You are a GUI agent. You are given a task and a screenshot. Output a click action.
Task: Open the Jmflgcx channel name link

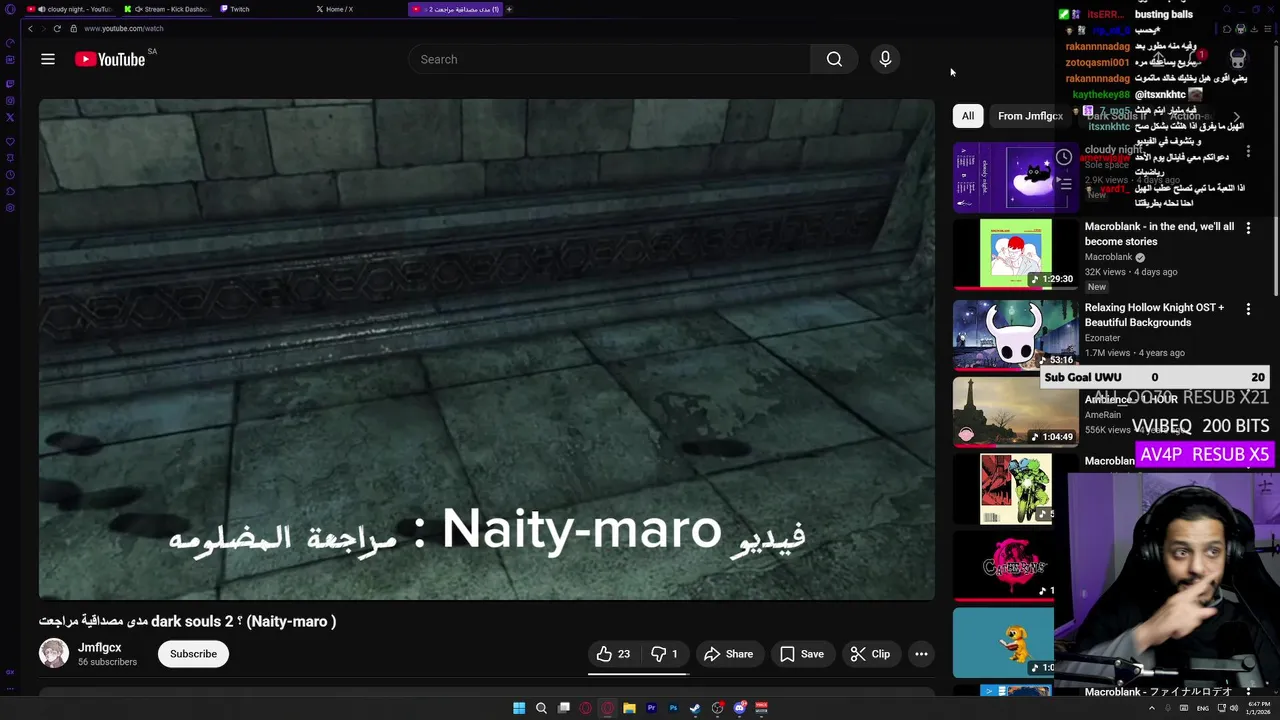point(100,647)
